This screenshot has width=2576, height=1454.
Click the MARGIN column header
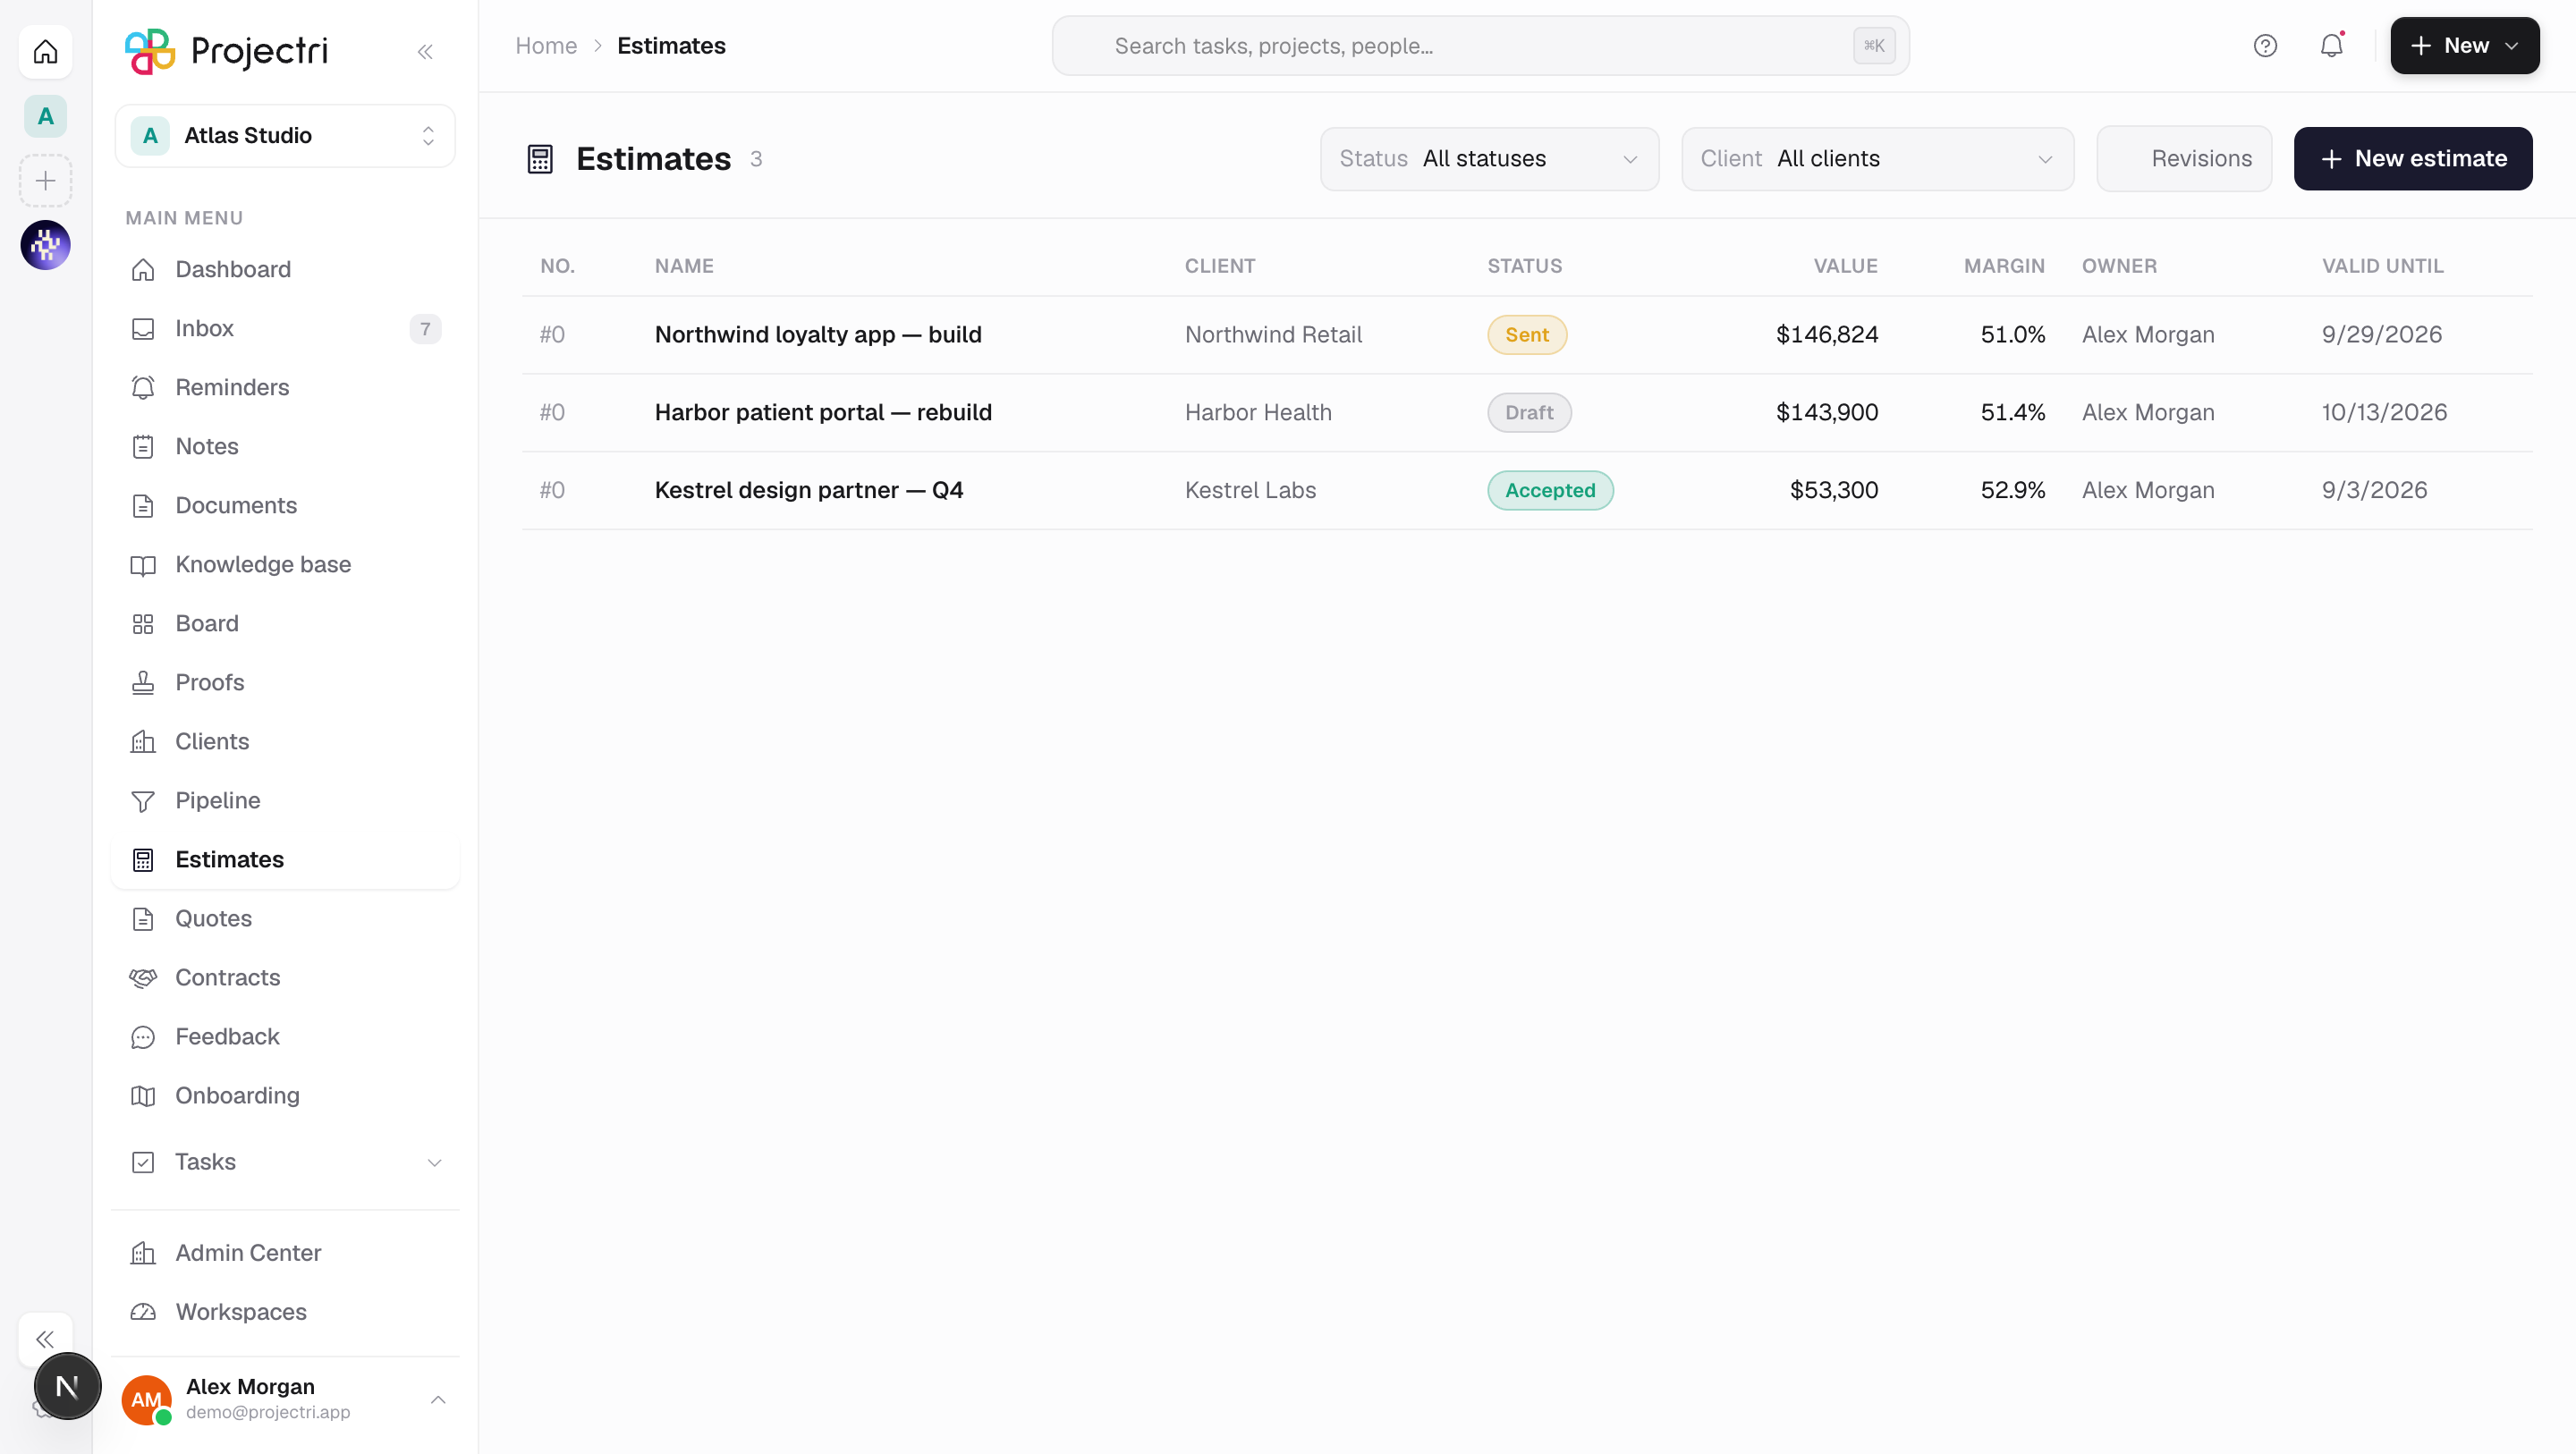2004,267
